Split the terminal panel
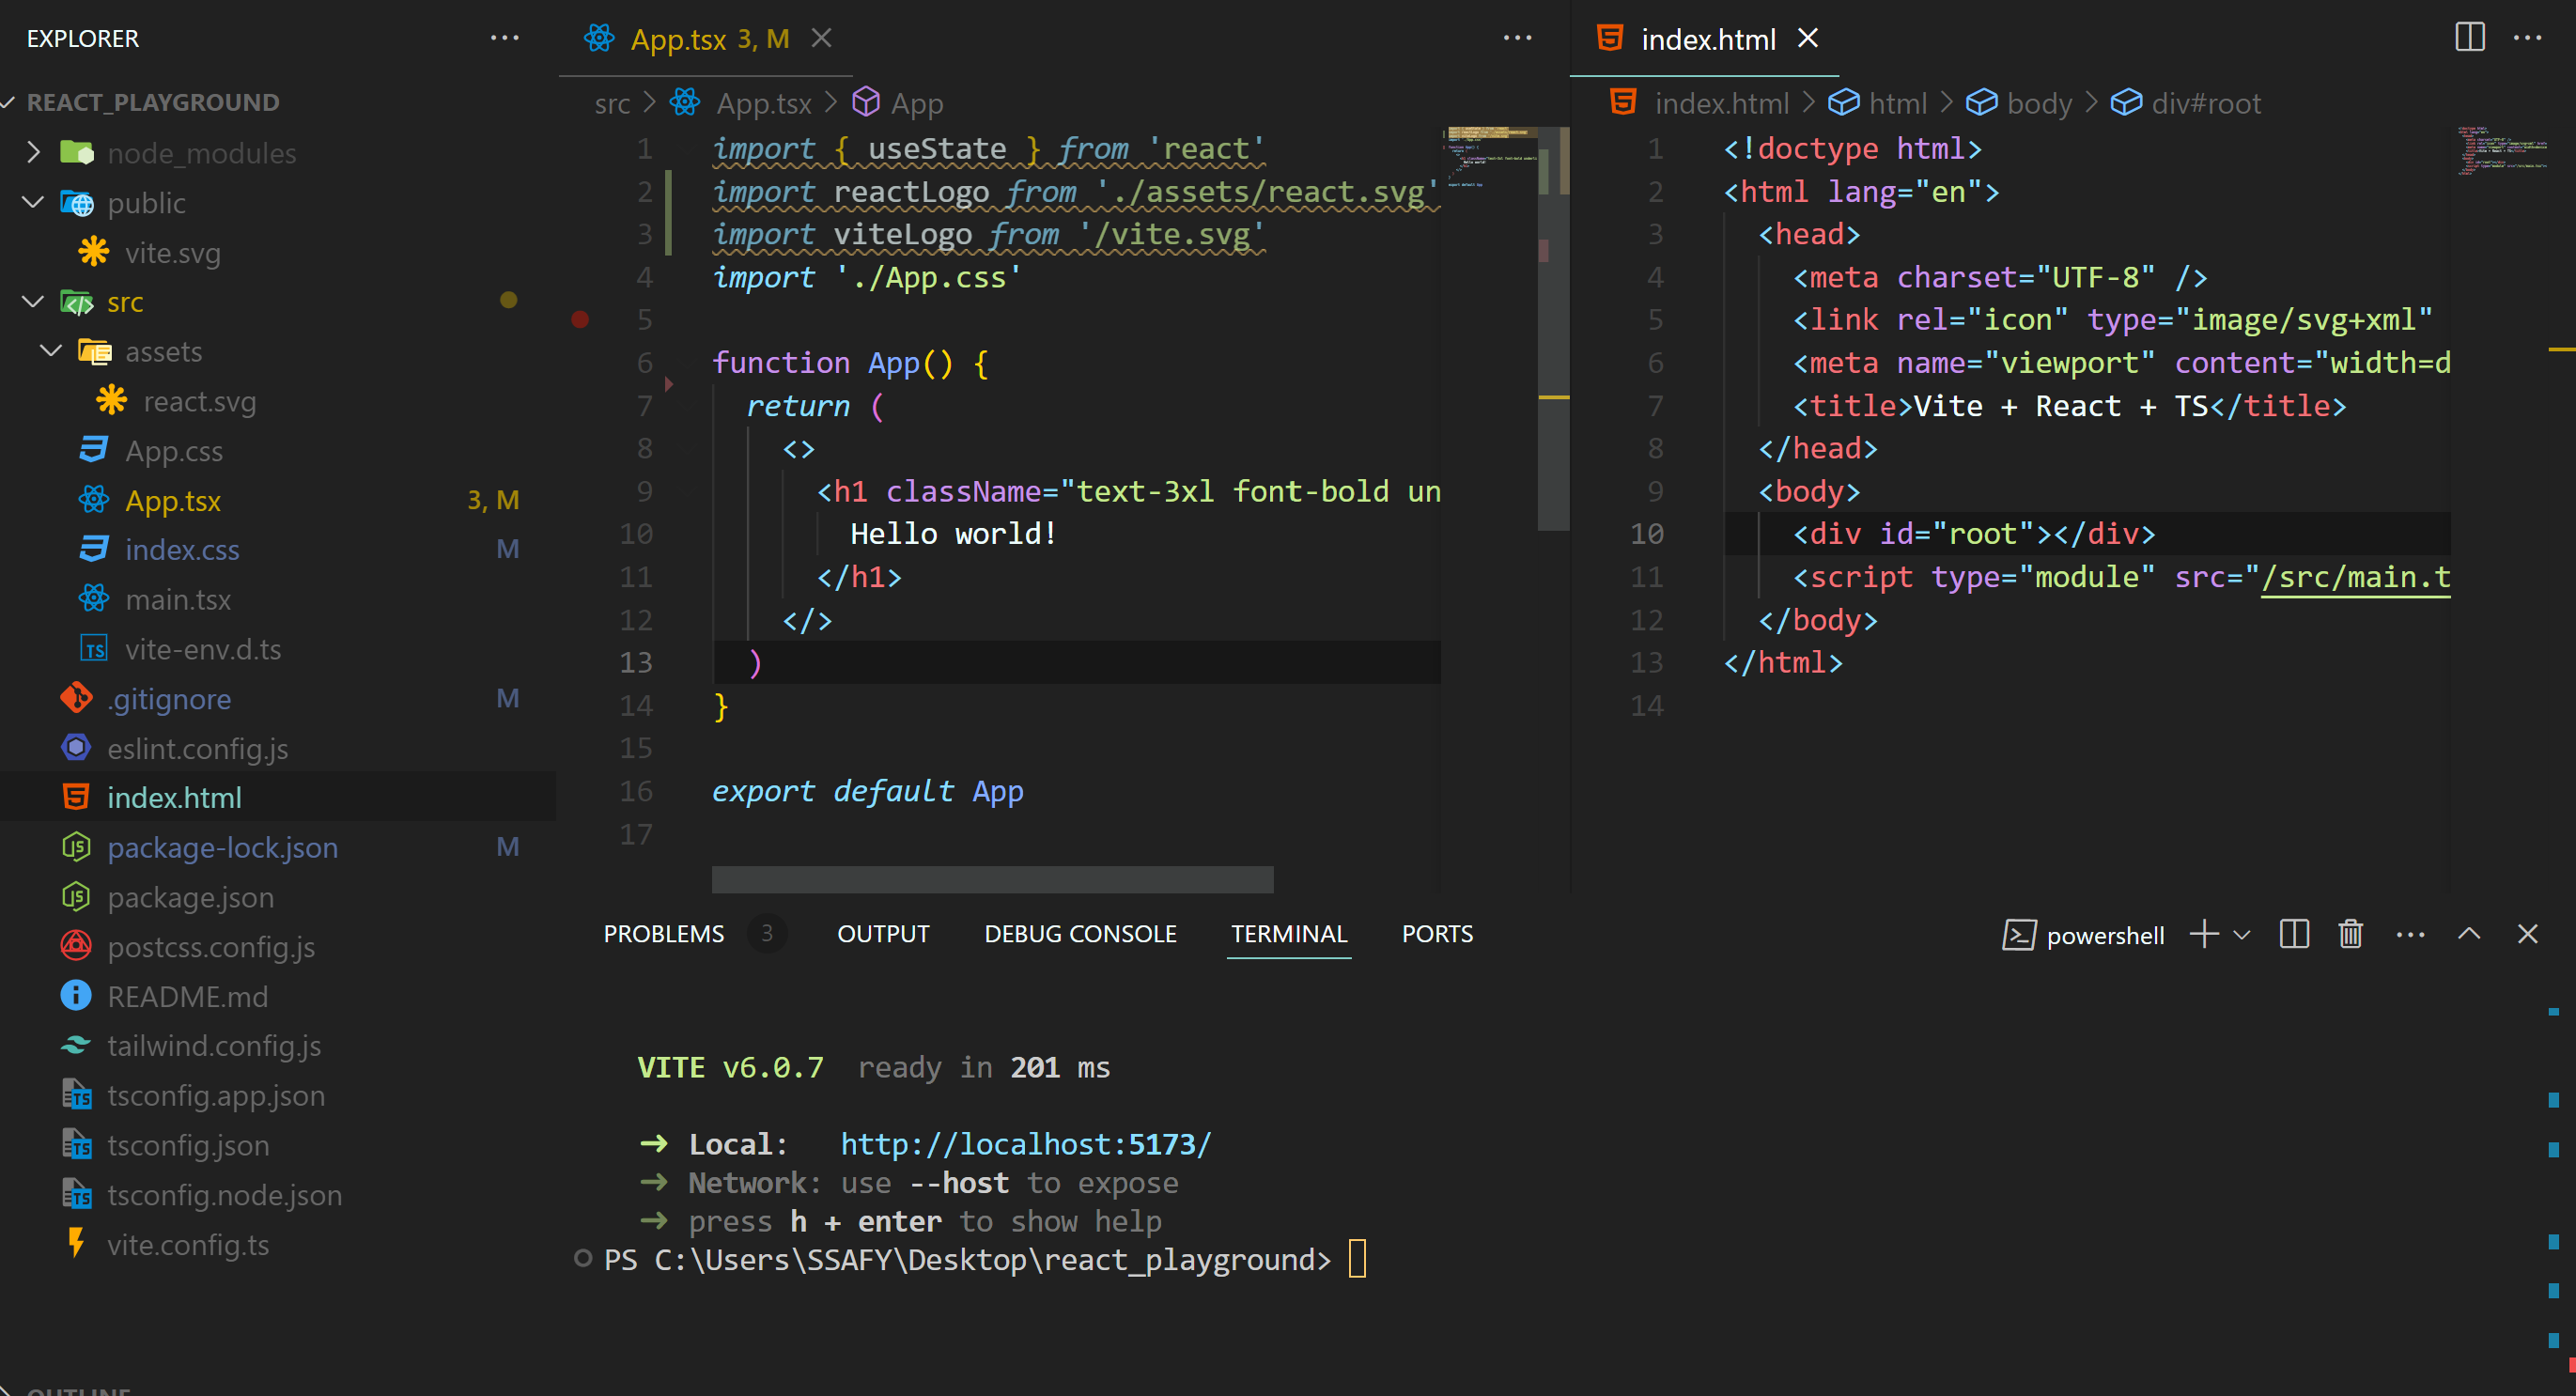 2293,934
